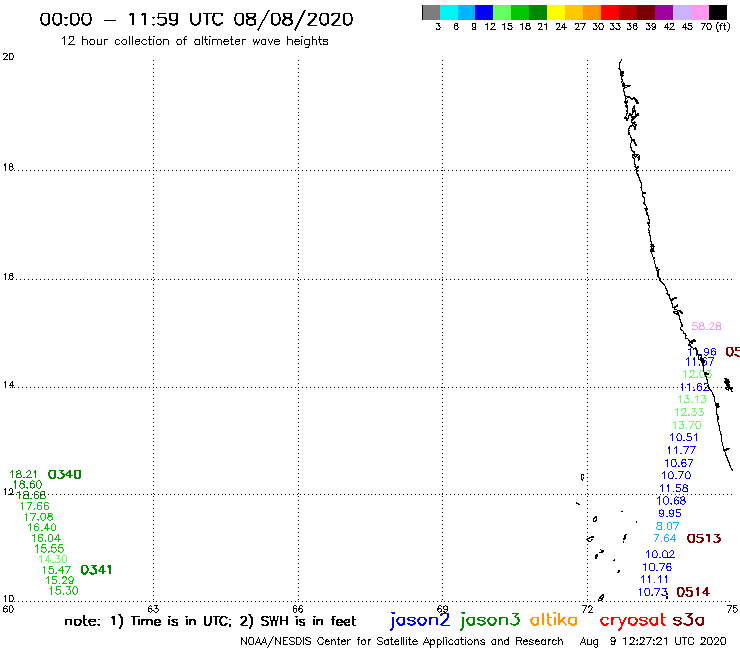This screenshot has height=650, width=740.
Task: Click the green wave height value 18.68
Action: (x=31, y=495)
